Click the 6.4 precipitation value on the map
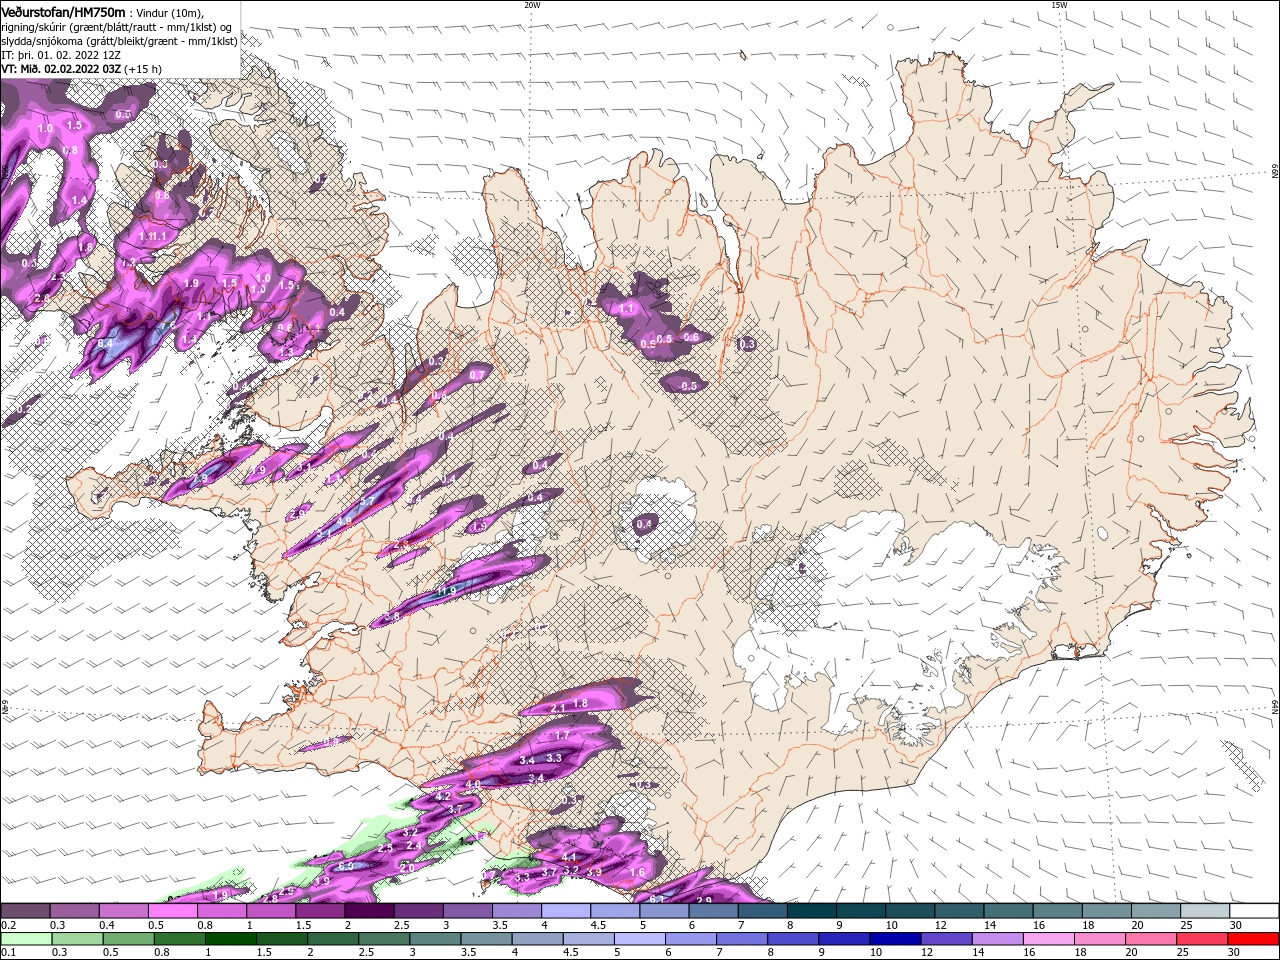 click(x=107, y=343)
